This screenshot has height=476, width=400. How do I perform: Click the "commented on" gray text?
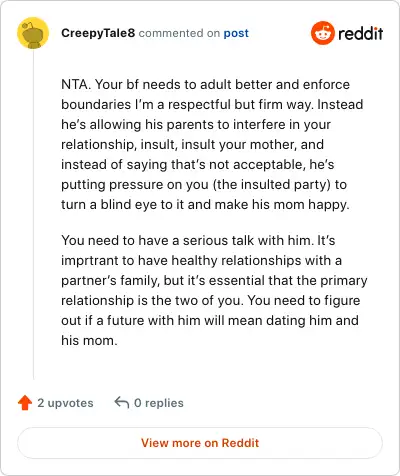[x=179, y=33]
